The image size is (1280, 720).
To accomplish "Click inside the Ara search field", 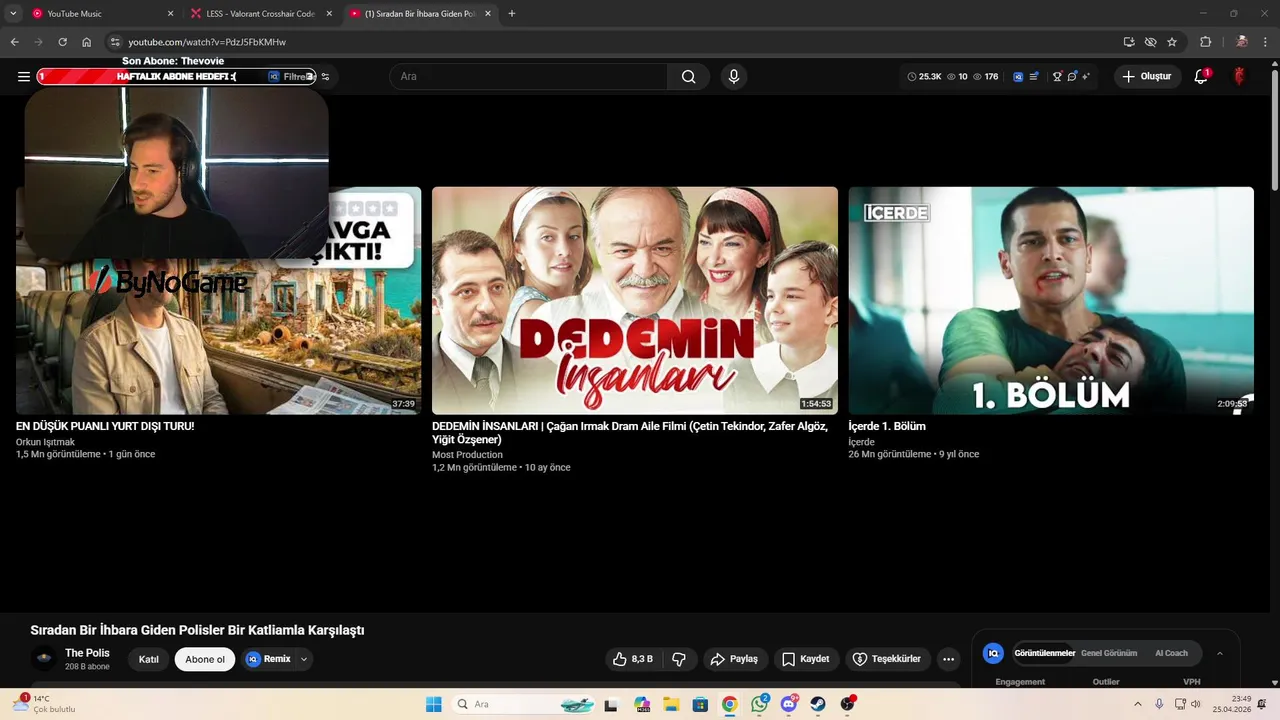I will [x=528, y=76].
